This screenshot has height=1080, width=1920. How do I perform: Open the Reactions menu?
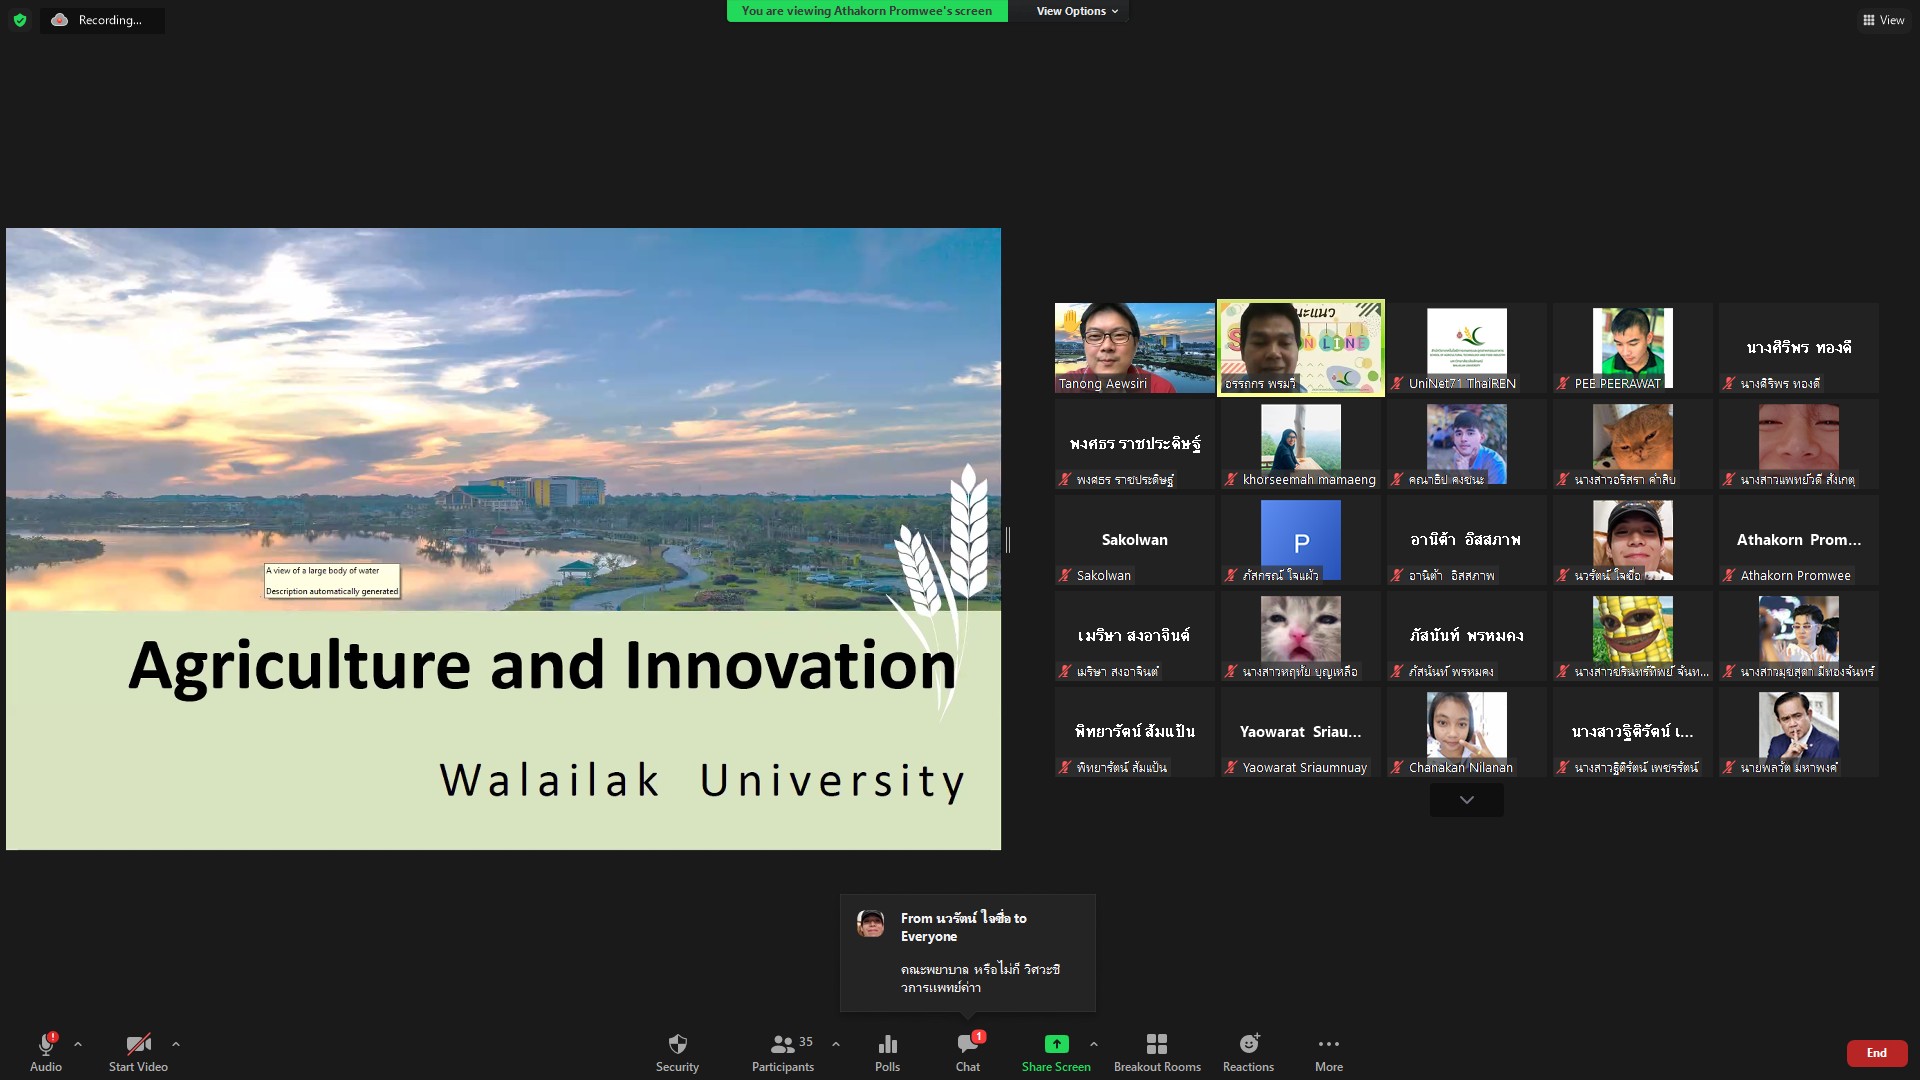coord(1248,1045)
